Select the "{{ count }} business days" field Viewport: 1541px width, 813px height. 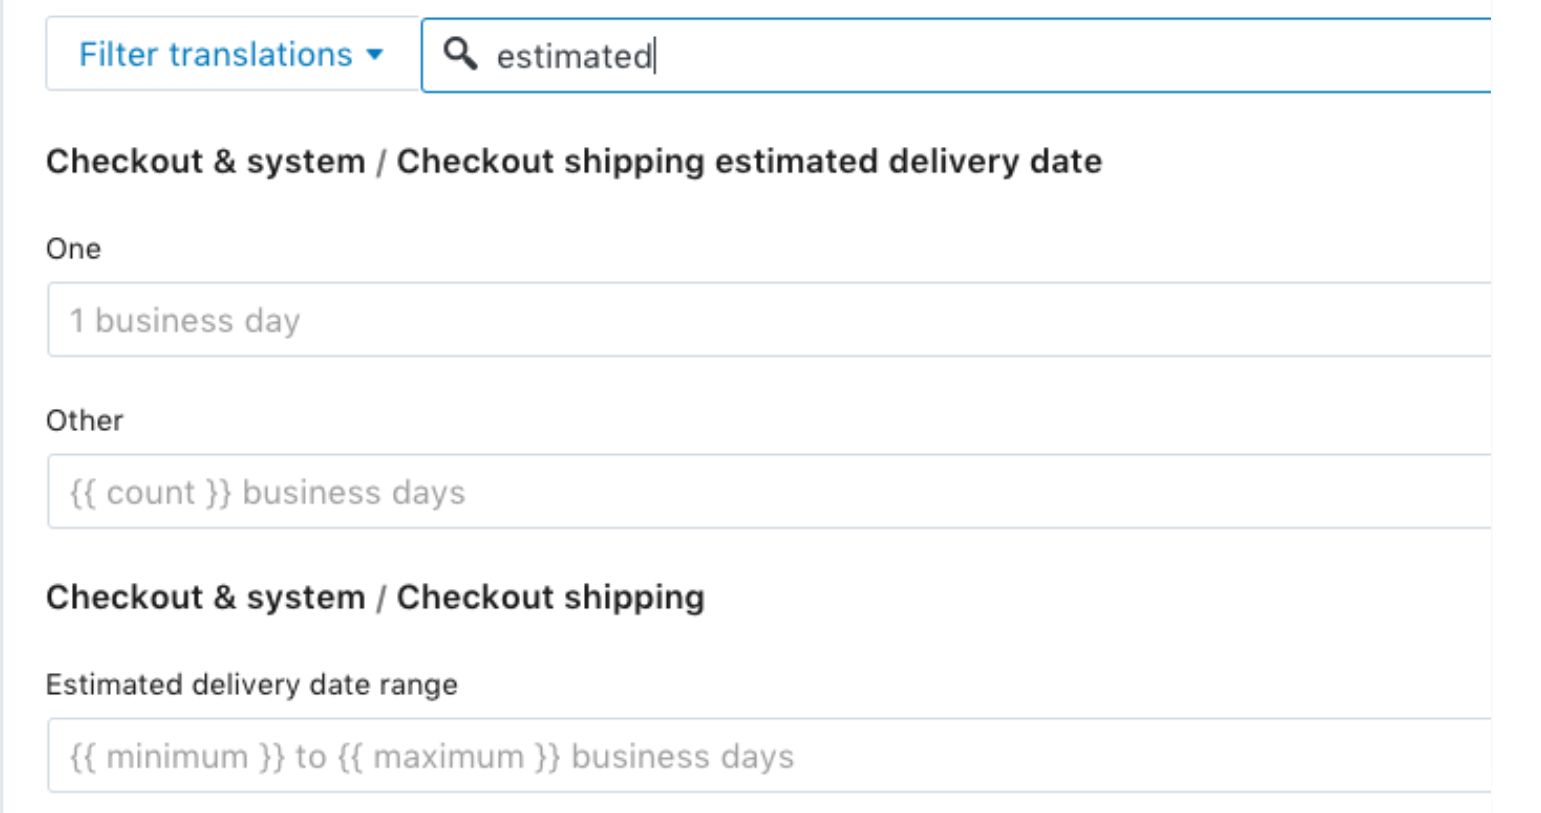(769, 492)
